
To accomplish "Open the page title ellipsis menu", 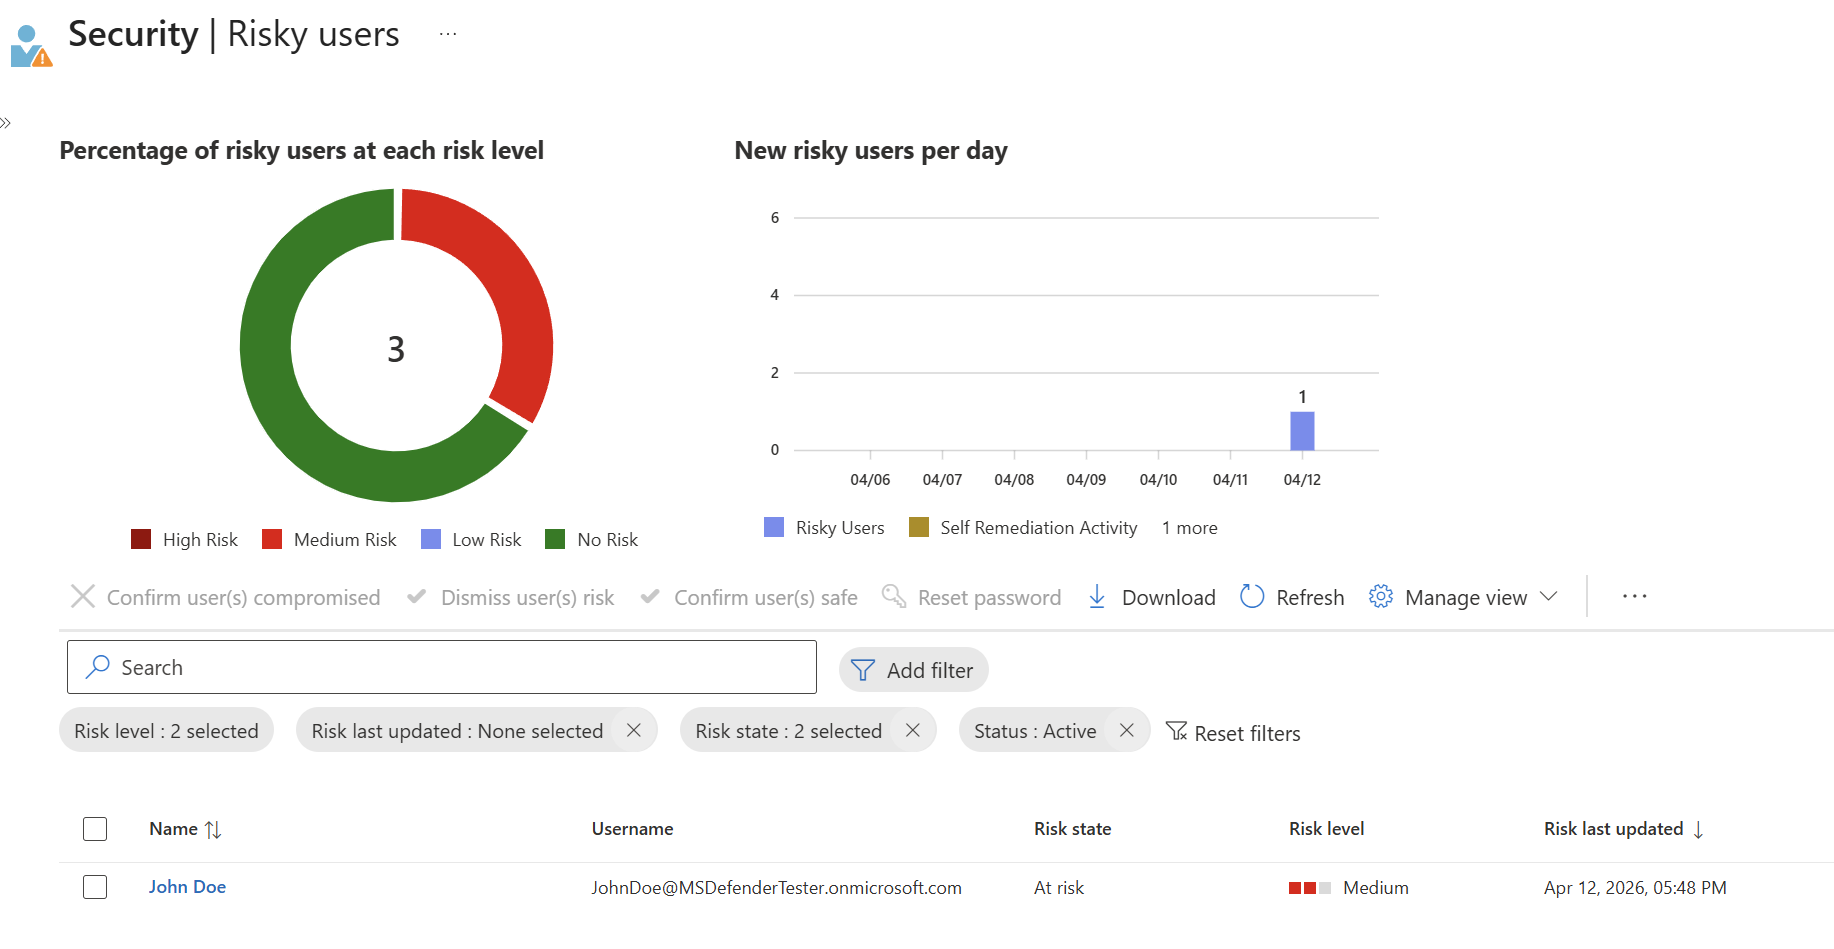I will point(448,34).
